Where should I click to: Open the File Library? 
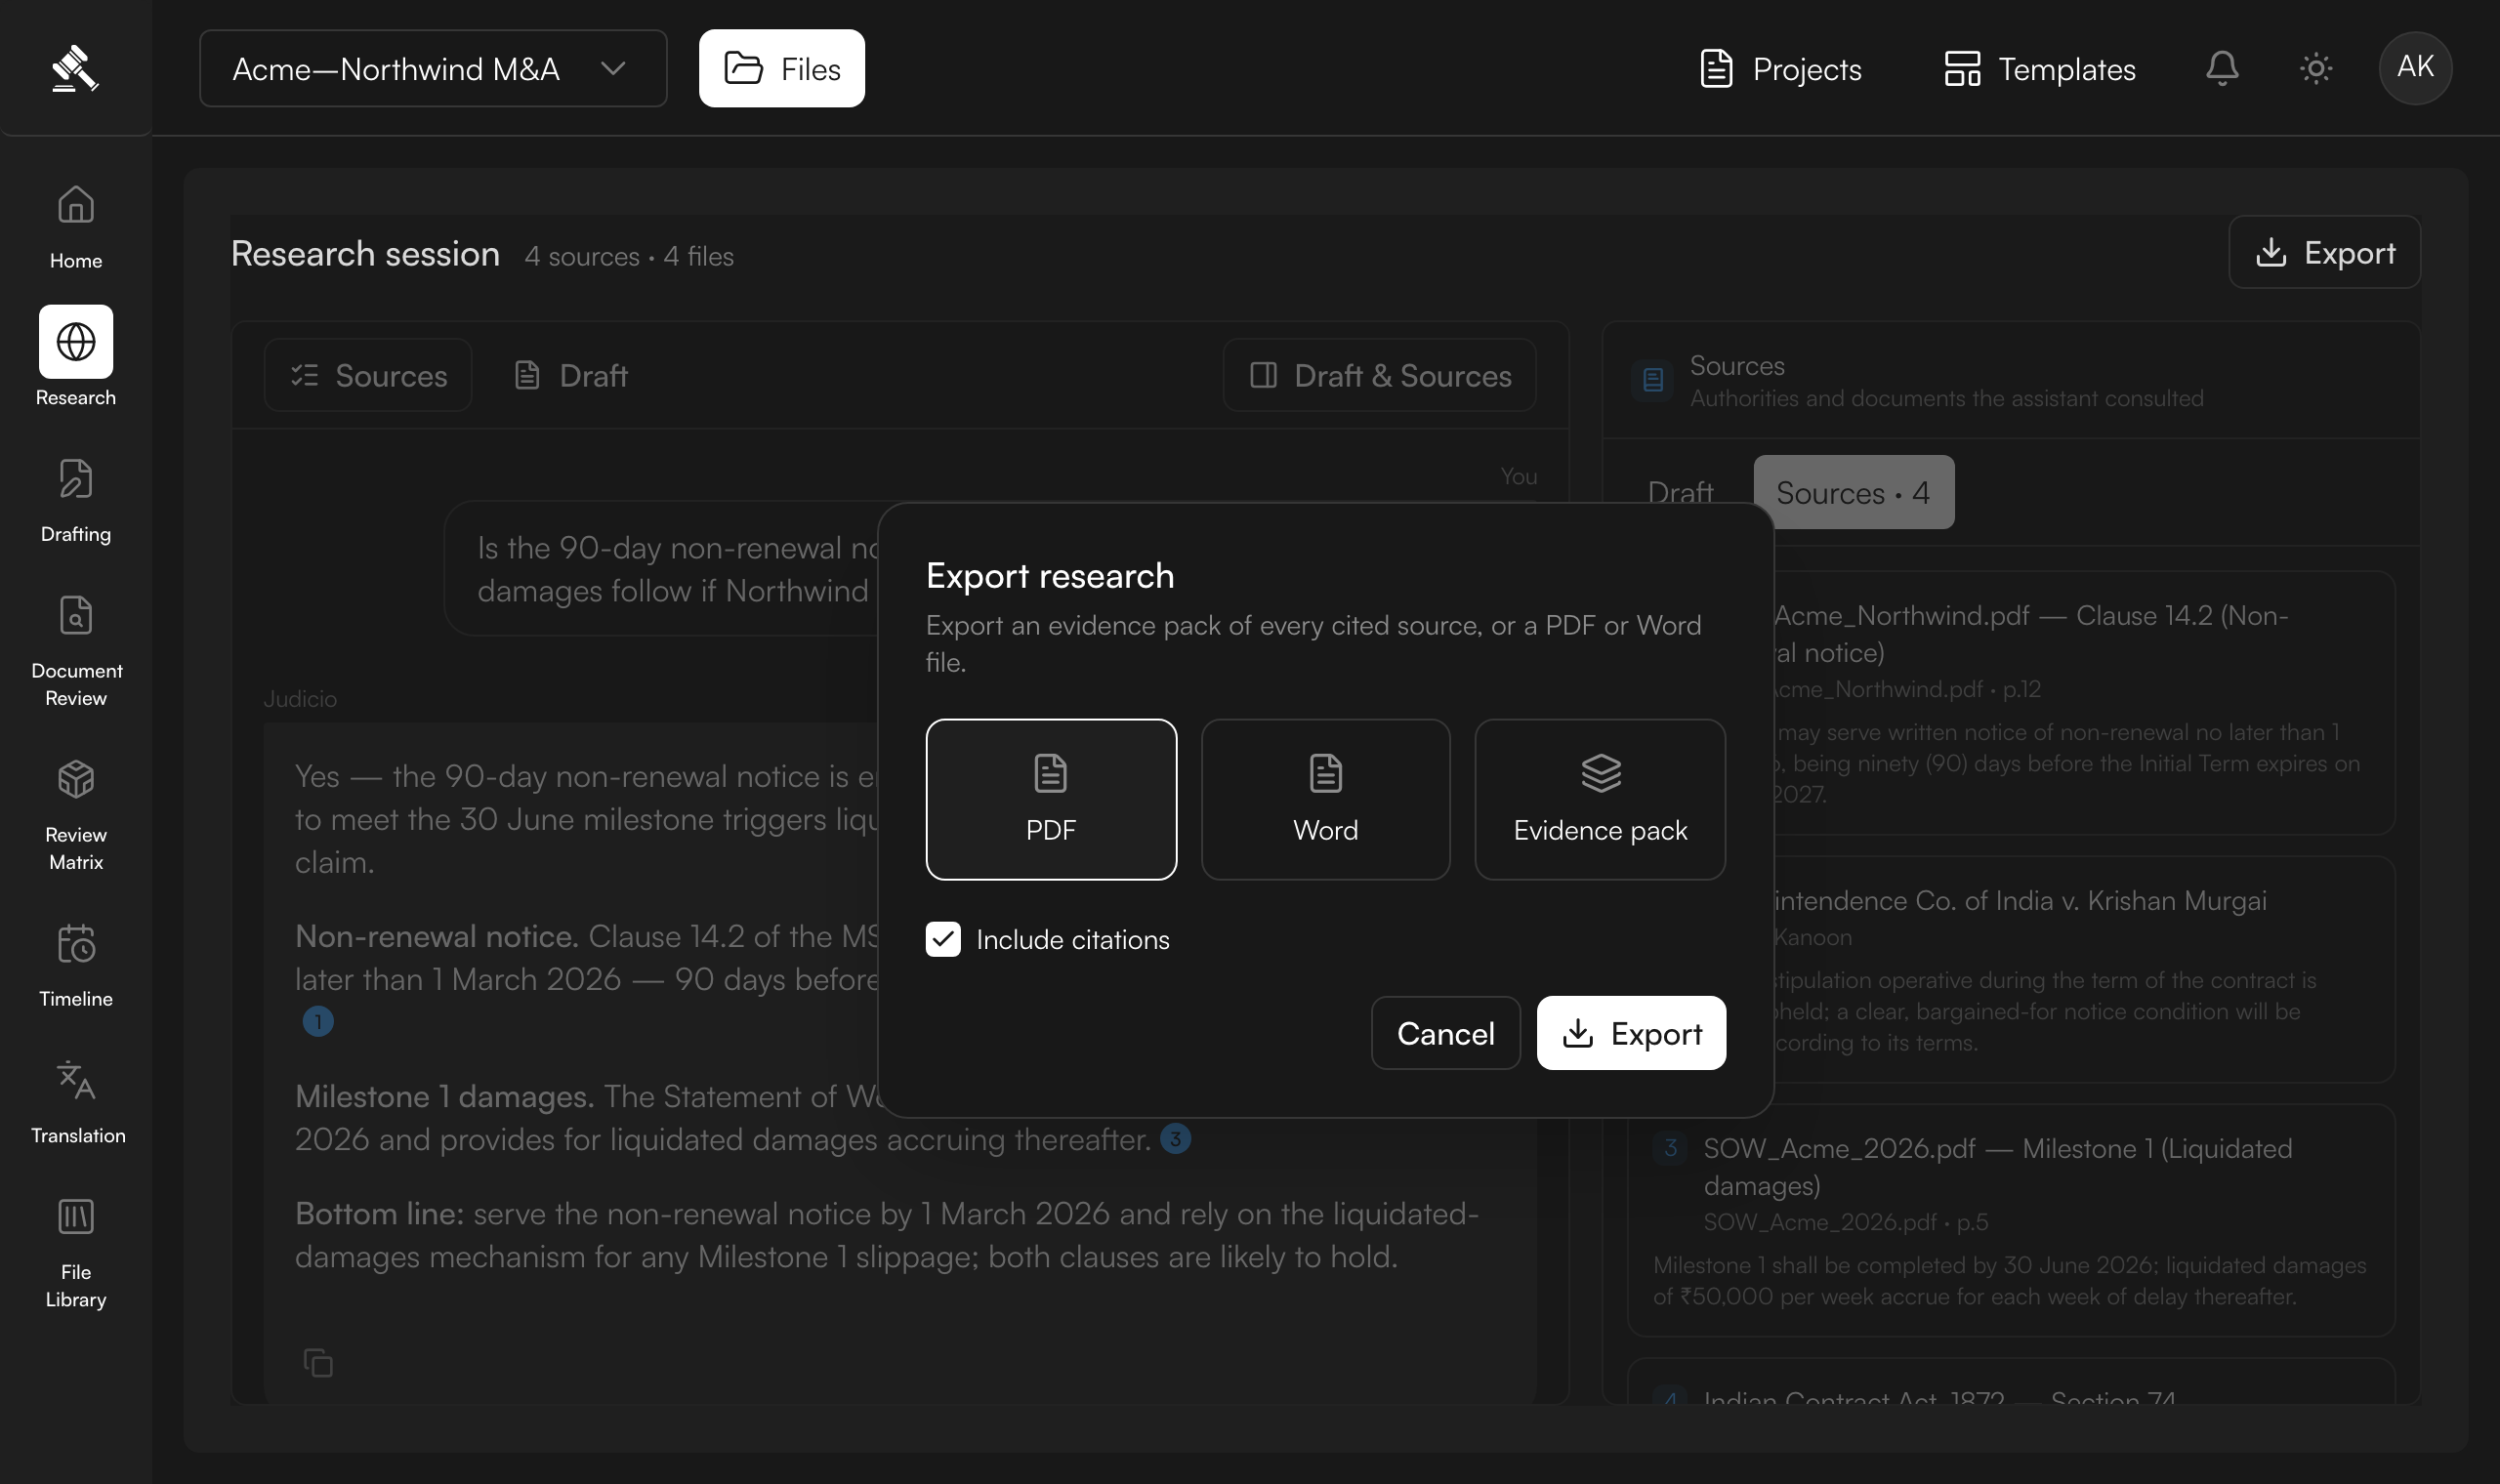[x=76, y=1252]
